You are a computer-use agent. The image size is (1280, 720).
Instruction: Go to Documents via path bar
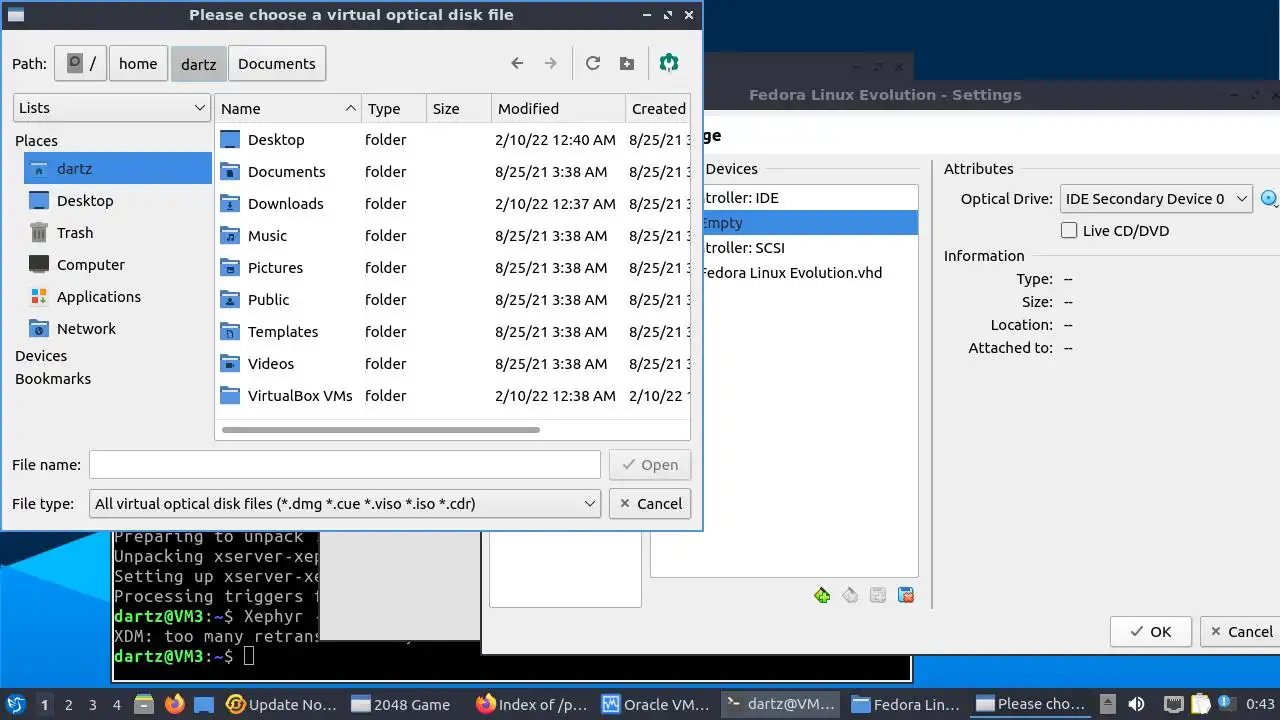click(x=277, y=63)
